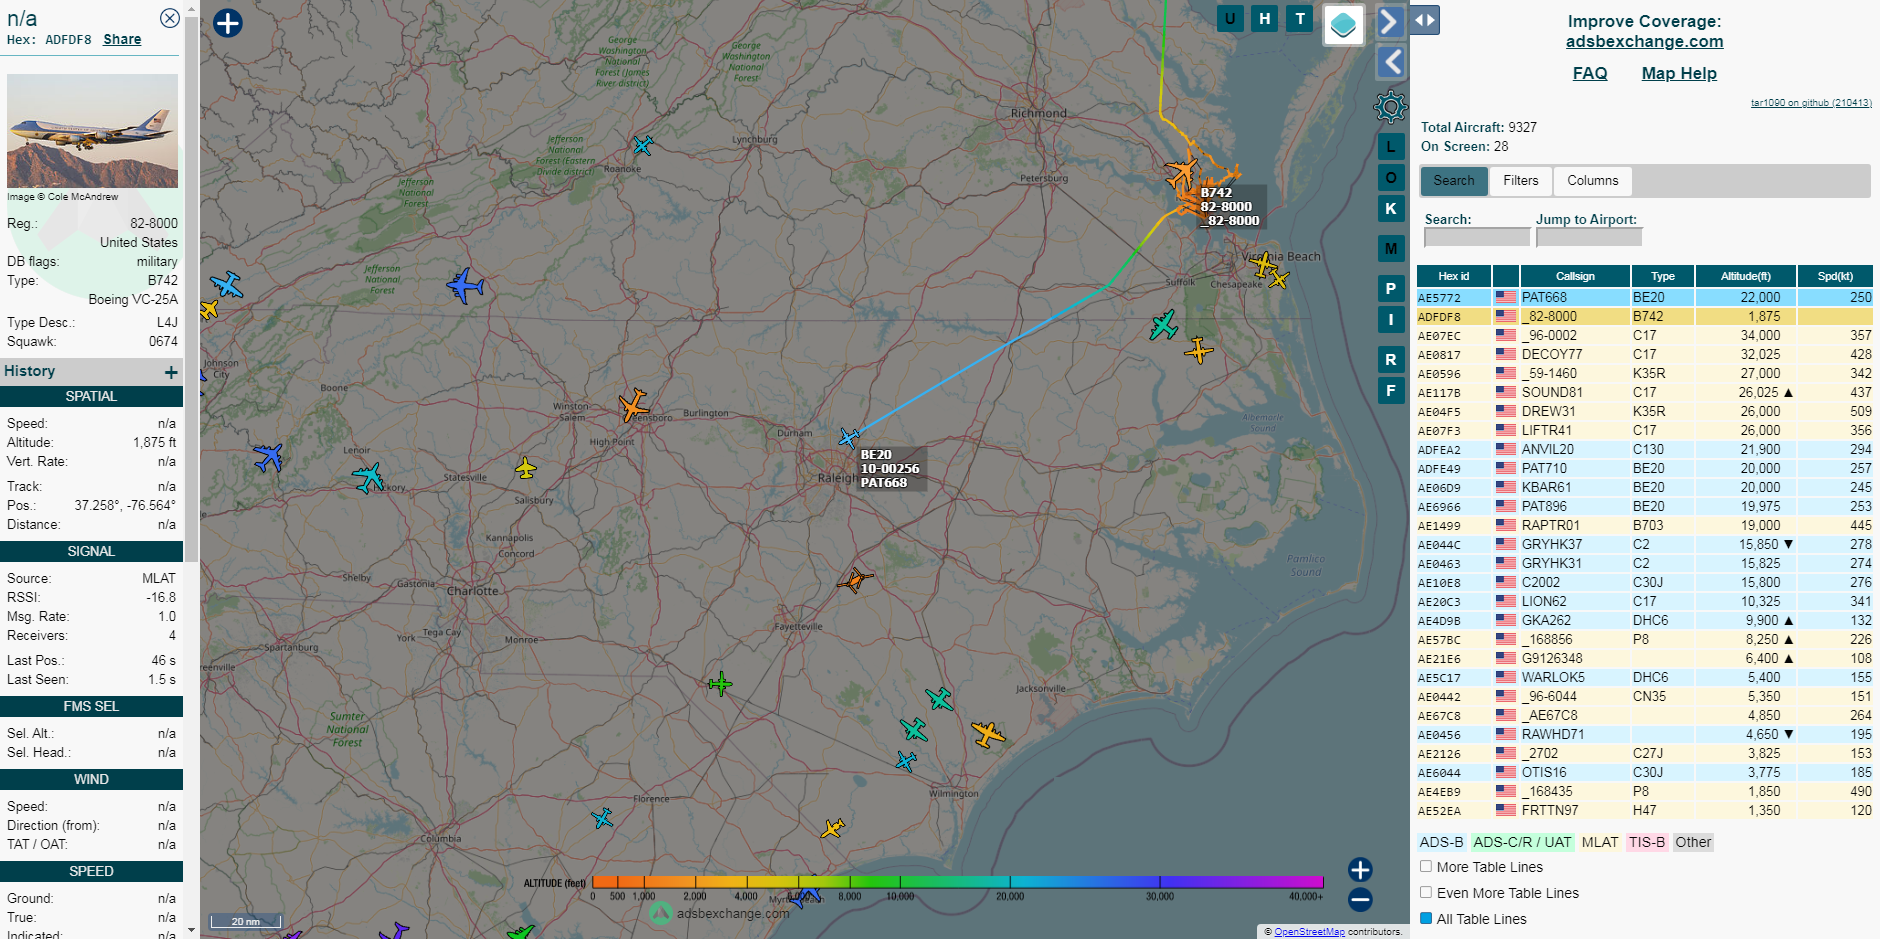Open the map layers selector icon
Image resolution: width=1880 pixels, height=939 pixels.
point(1344,24)
